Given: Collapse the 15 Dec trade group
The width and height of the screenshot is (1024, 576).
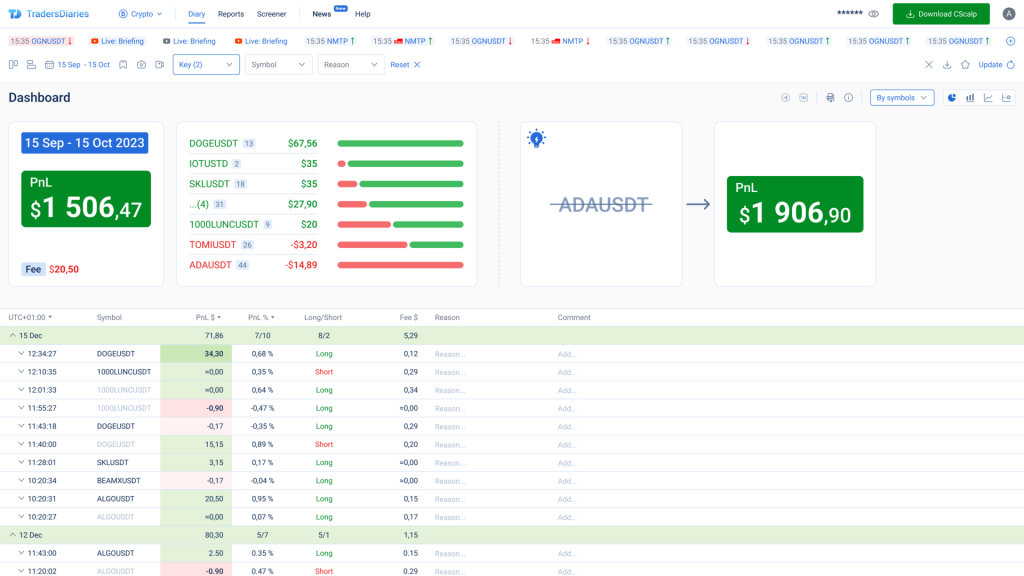Looking at the screenshot, I should [x=13, y=335].
